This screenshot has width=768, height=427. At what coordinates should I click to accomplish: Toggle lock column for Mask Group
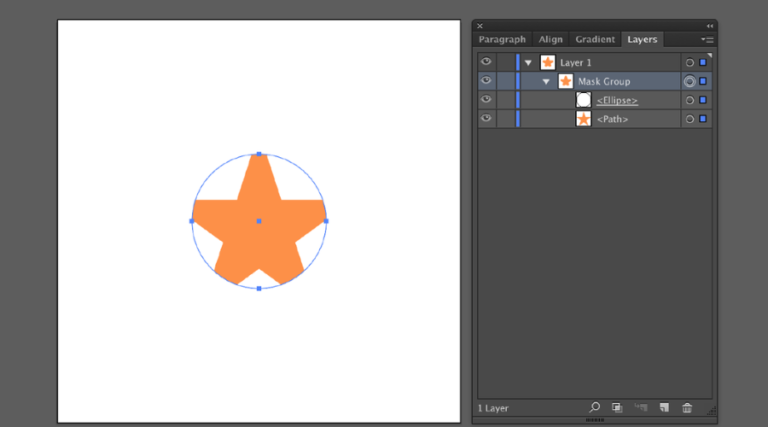point(505,81)
